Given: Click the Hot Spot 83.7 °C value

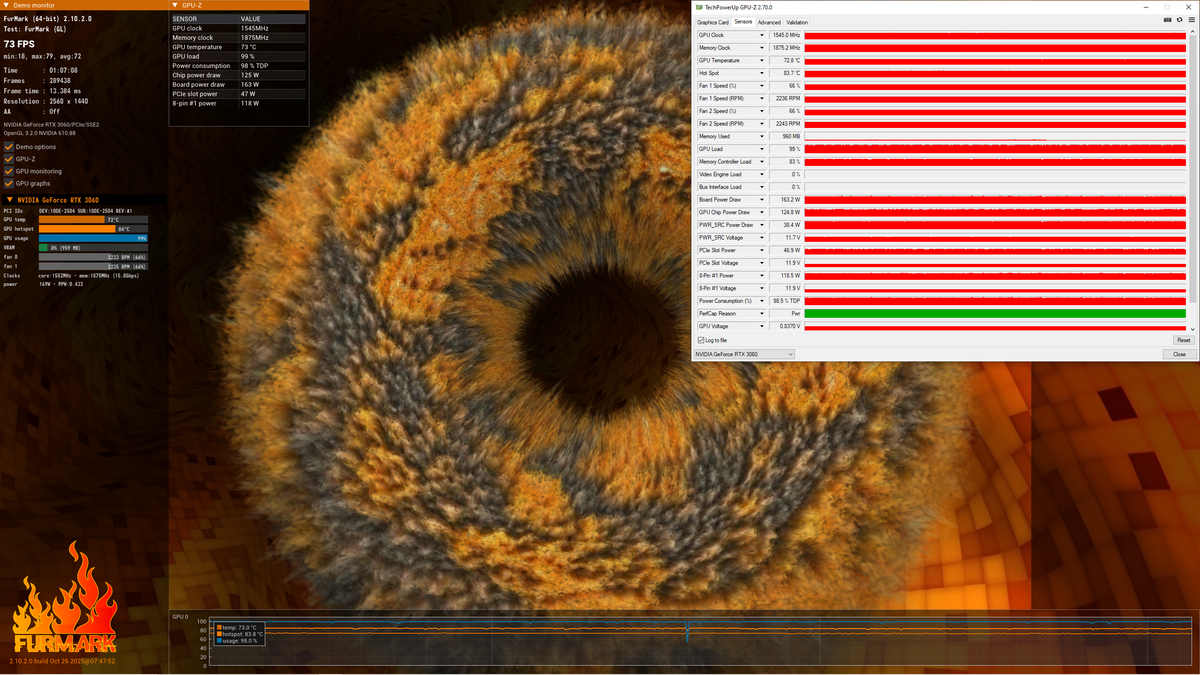Looking at the screenshot, I should click(786, 73).
